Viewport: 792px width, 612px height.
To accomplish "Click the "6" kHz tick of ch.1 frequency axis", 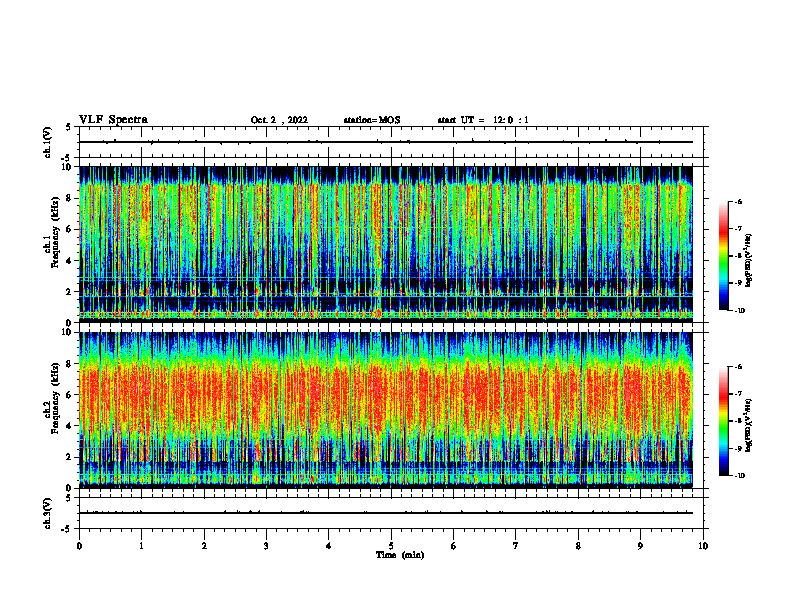I will (x=69, y=229).
